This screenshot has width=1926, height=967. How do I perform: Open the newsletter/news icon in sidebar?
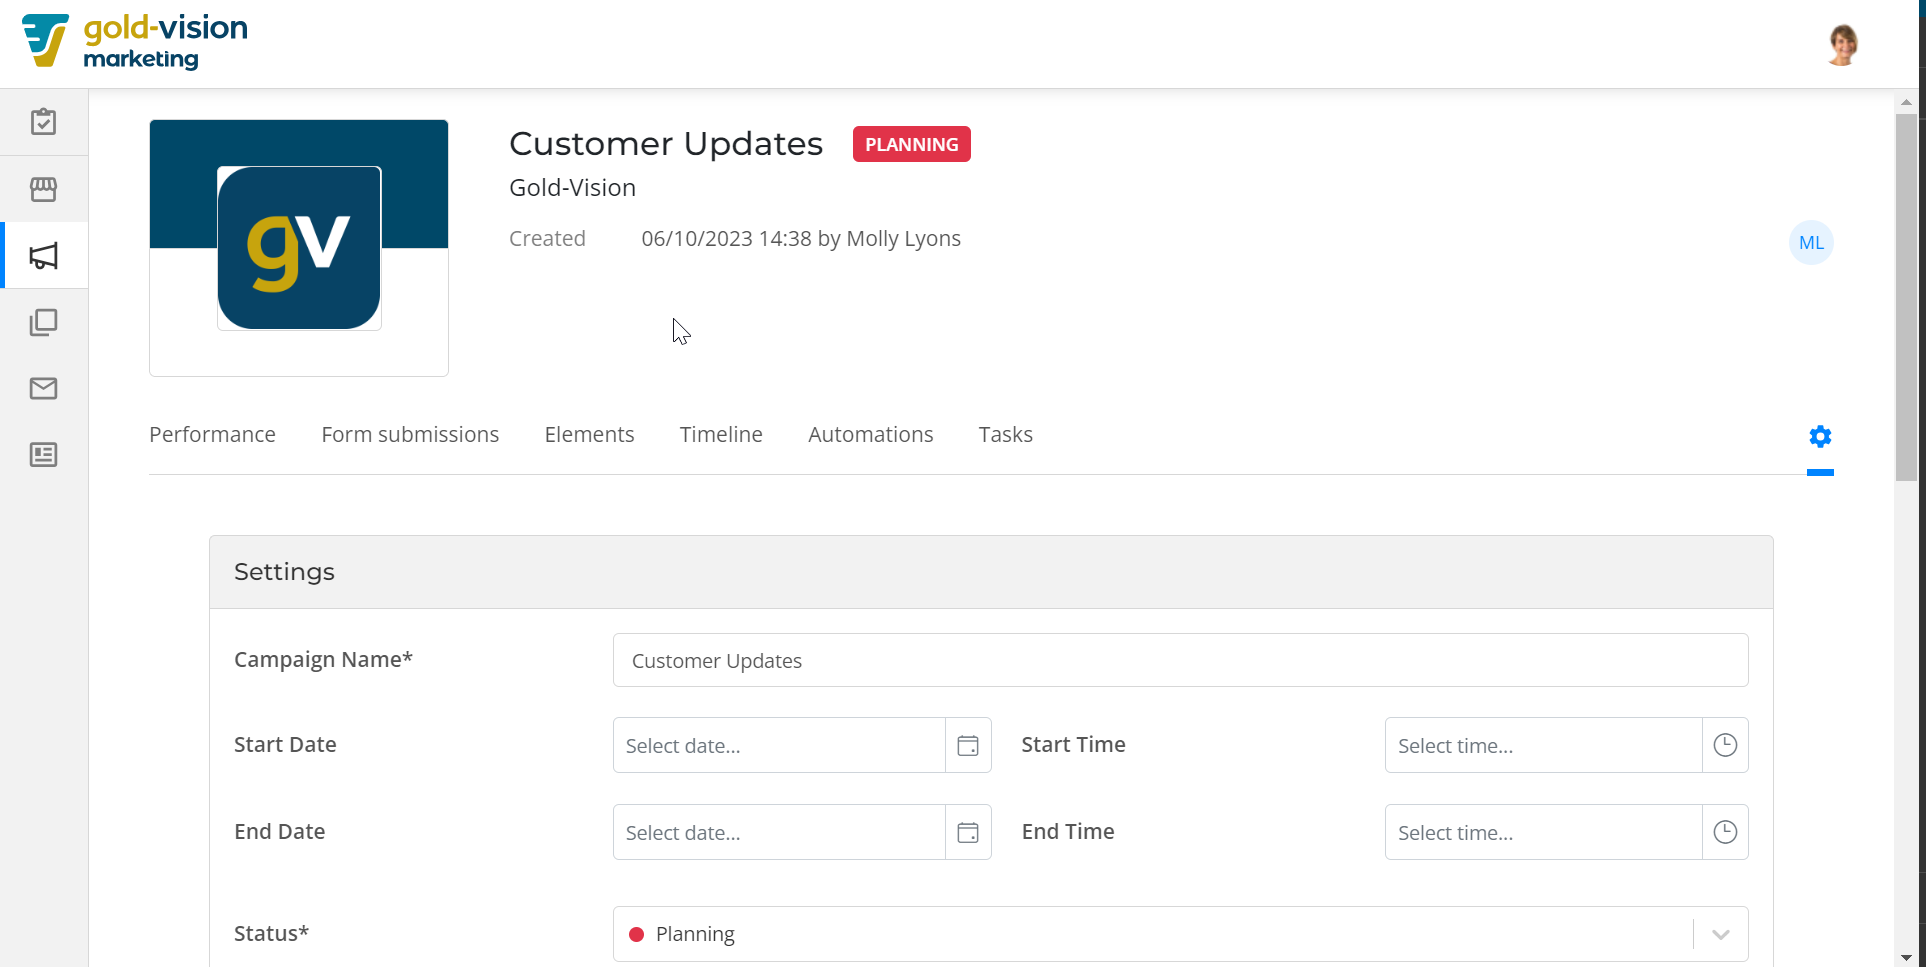pos(43,455)
